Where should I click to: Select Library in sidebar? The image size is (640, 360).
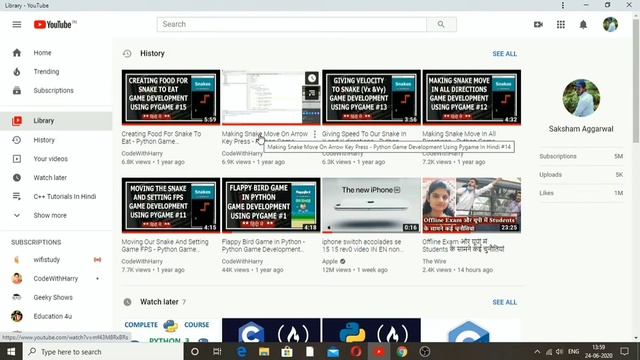[x=56, y=121]
